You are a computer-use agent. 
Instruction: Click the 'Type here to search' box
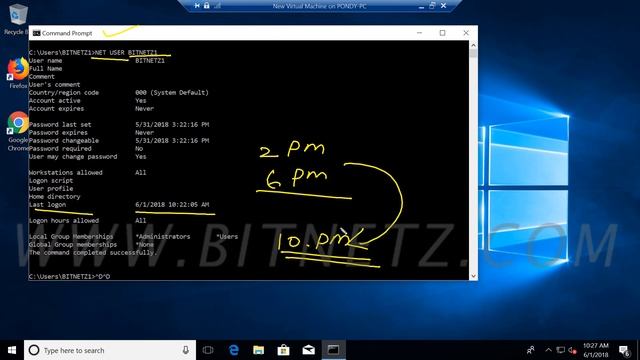109,350
